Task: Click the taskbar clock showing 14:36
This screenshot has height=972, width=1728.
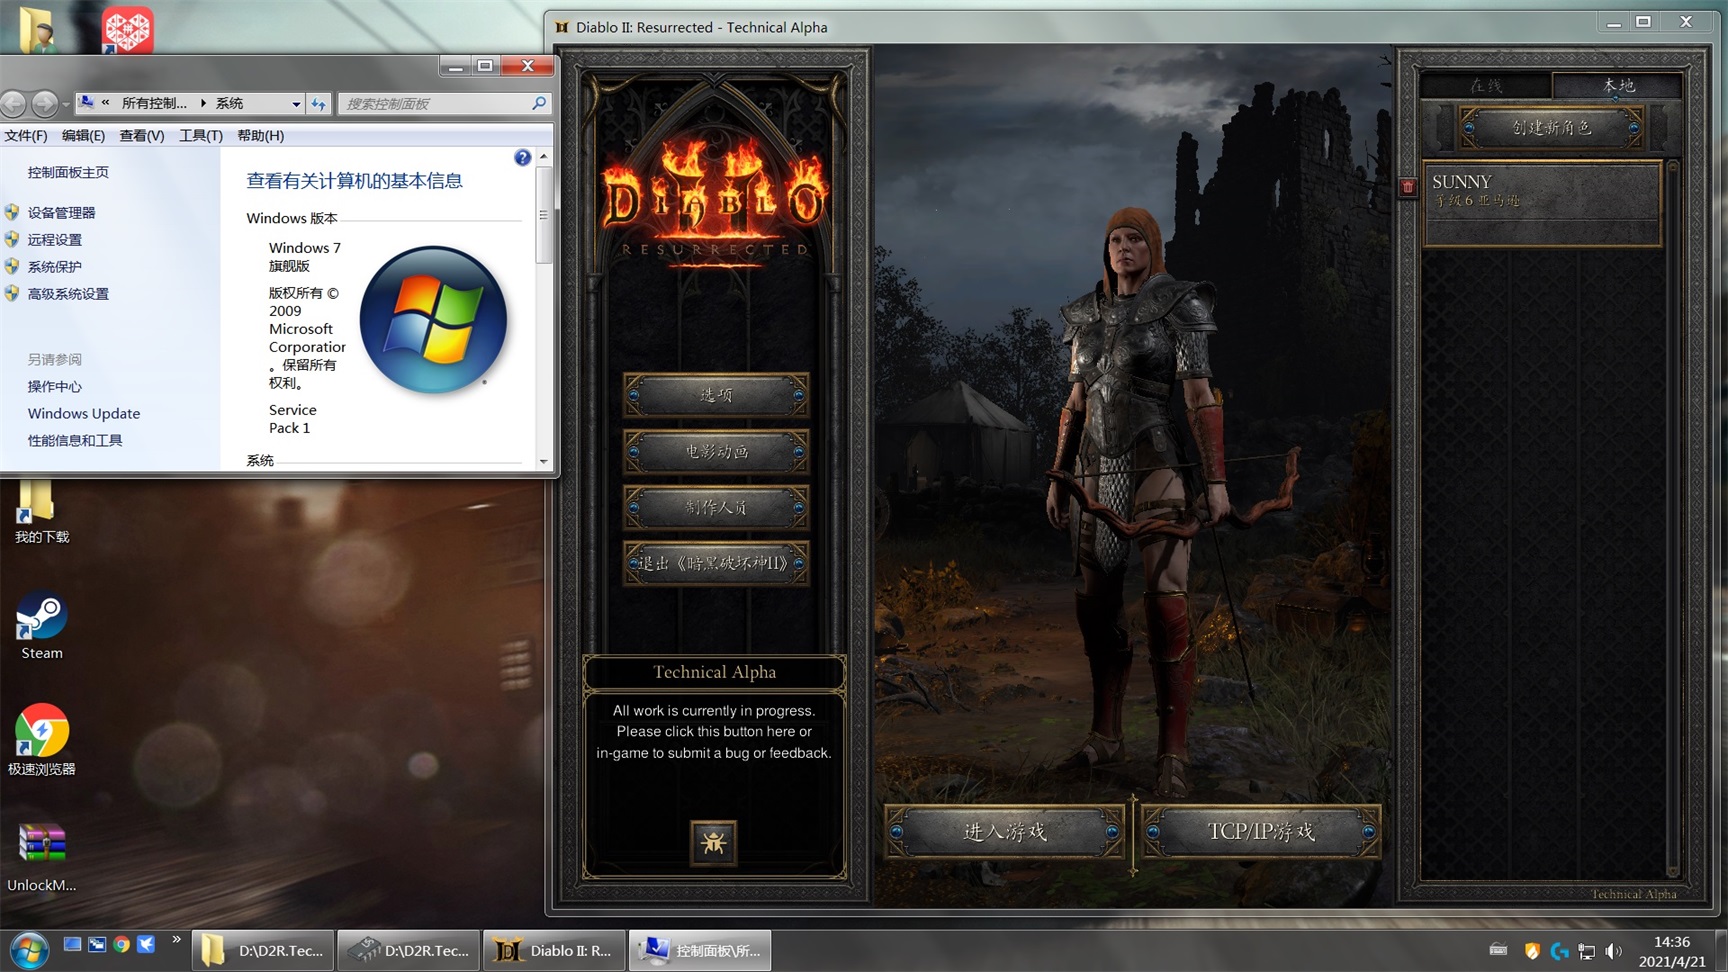Action: coord(1672,951)
